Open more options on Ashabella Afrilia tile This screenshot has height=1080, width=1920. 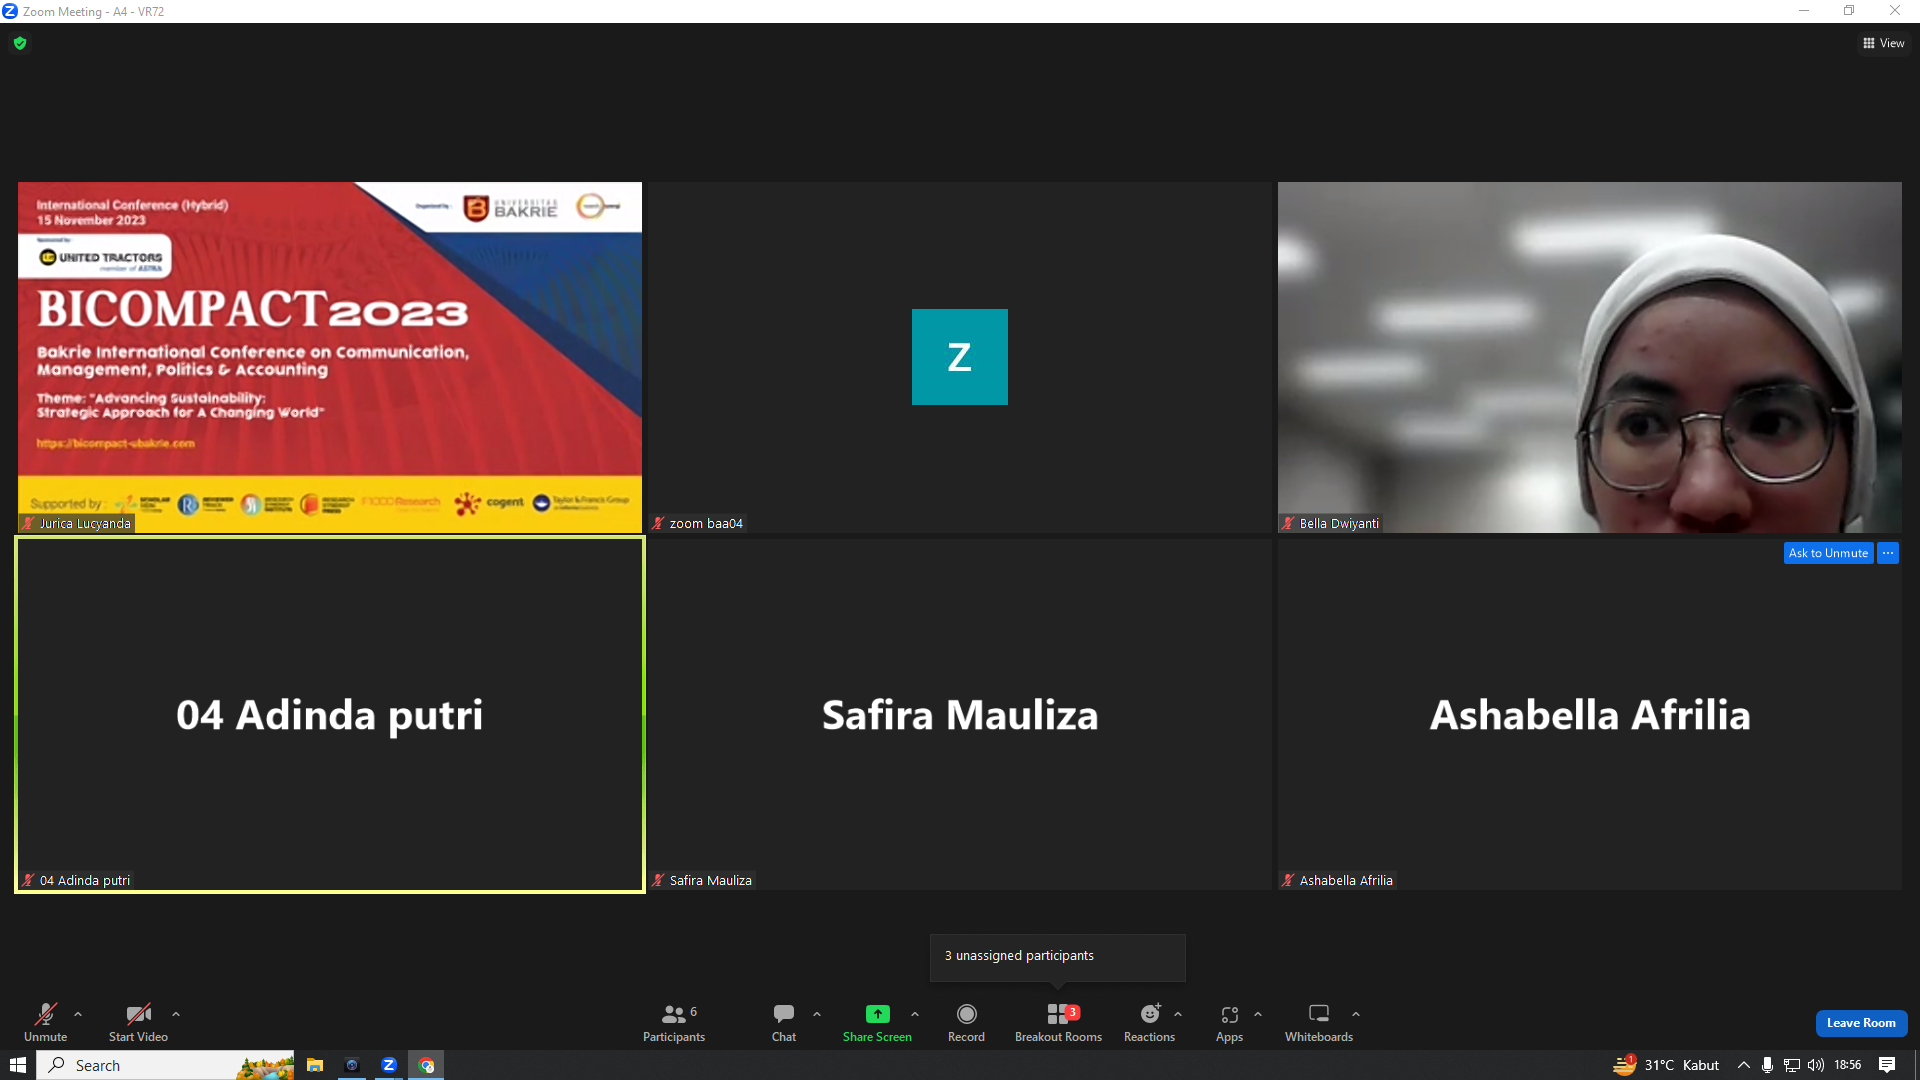pos(1888,553)
